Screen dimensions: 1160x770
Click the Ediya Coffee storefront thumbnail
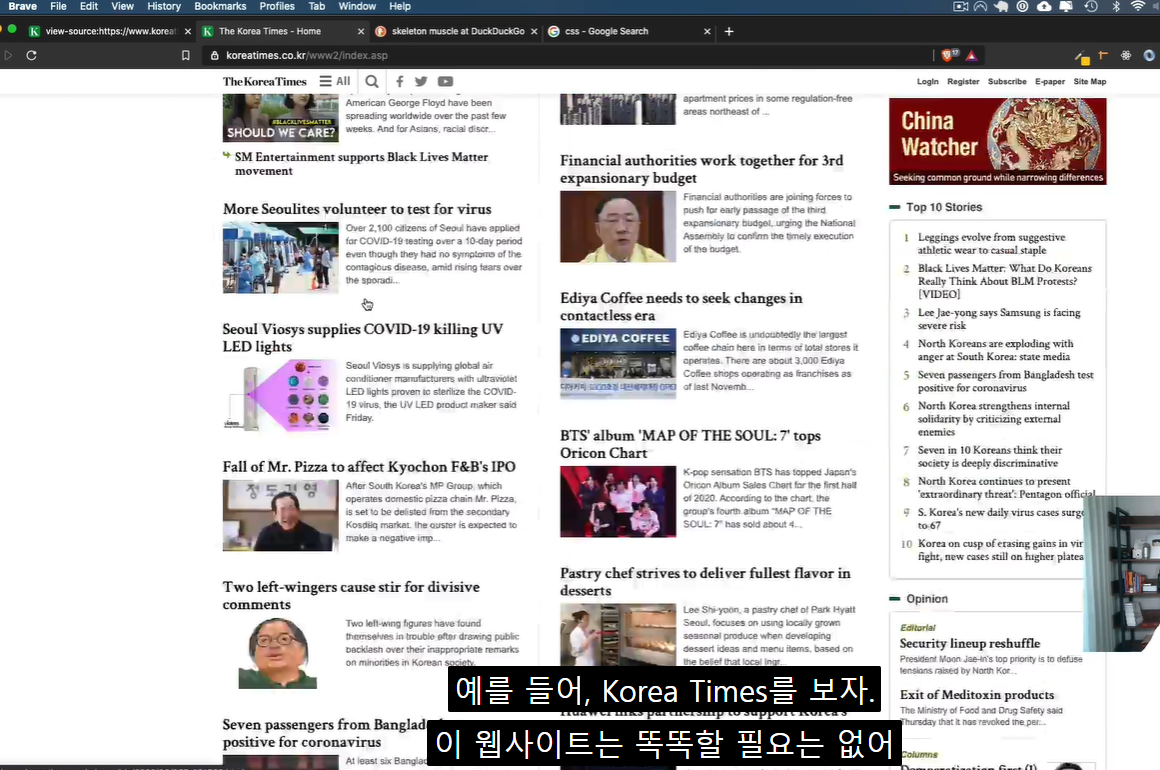[618, 363]
